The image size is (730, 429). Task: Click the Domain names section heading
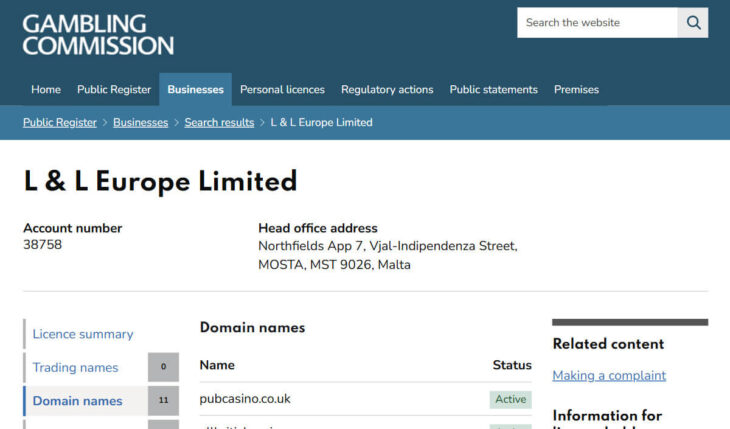click(252, 327)
